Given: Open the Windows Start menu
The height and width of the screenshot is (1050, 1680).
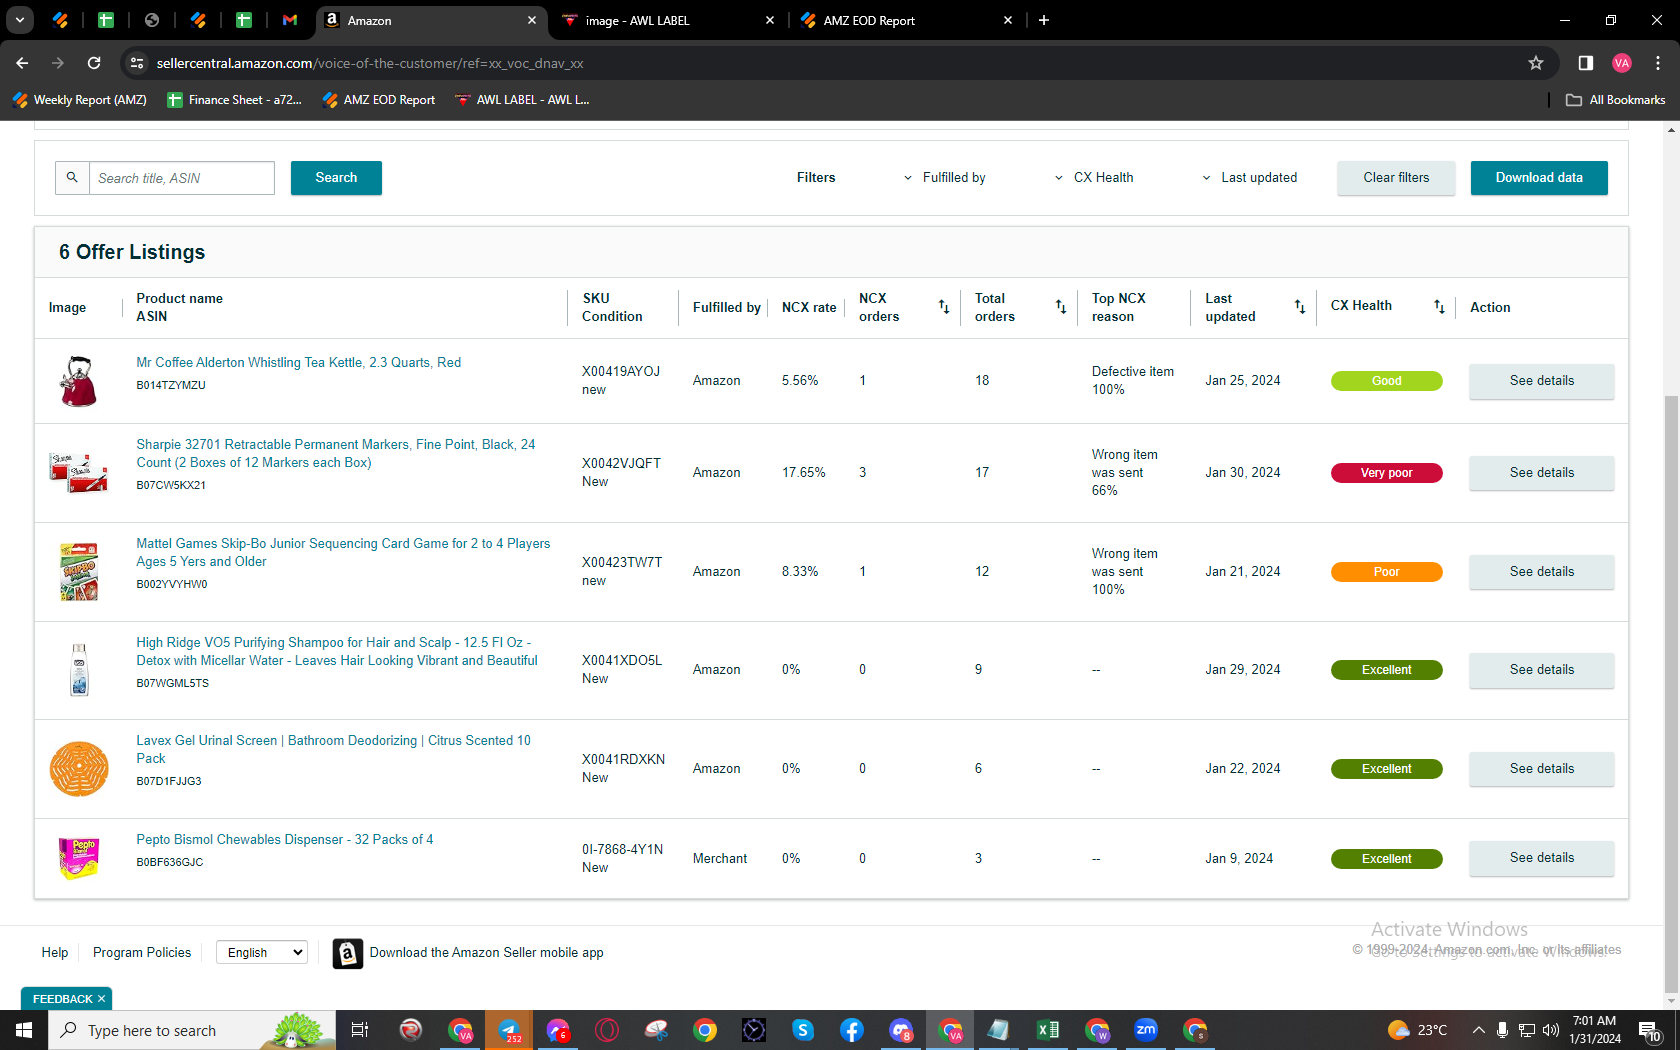Looking at the screenshot, I should 24,1030.
